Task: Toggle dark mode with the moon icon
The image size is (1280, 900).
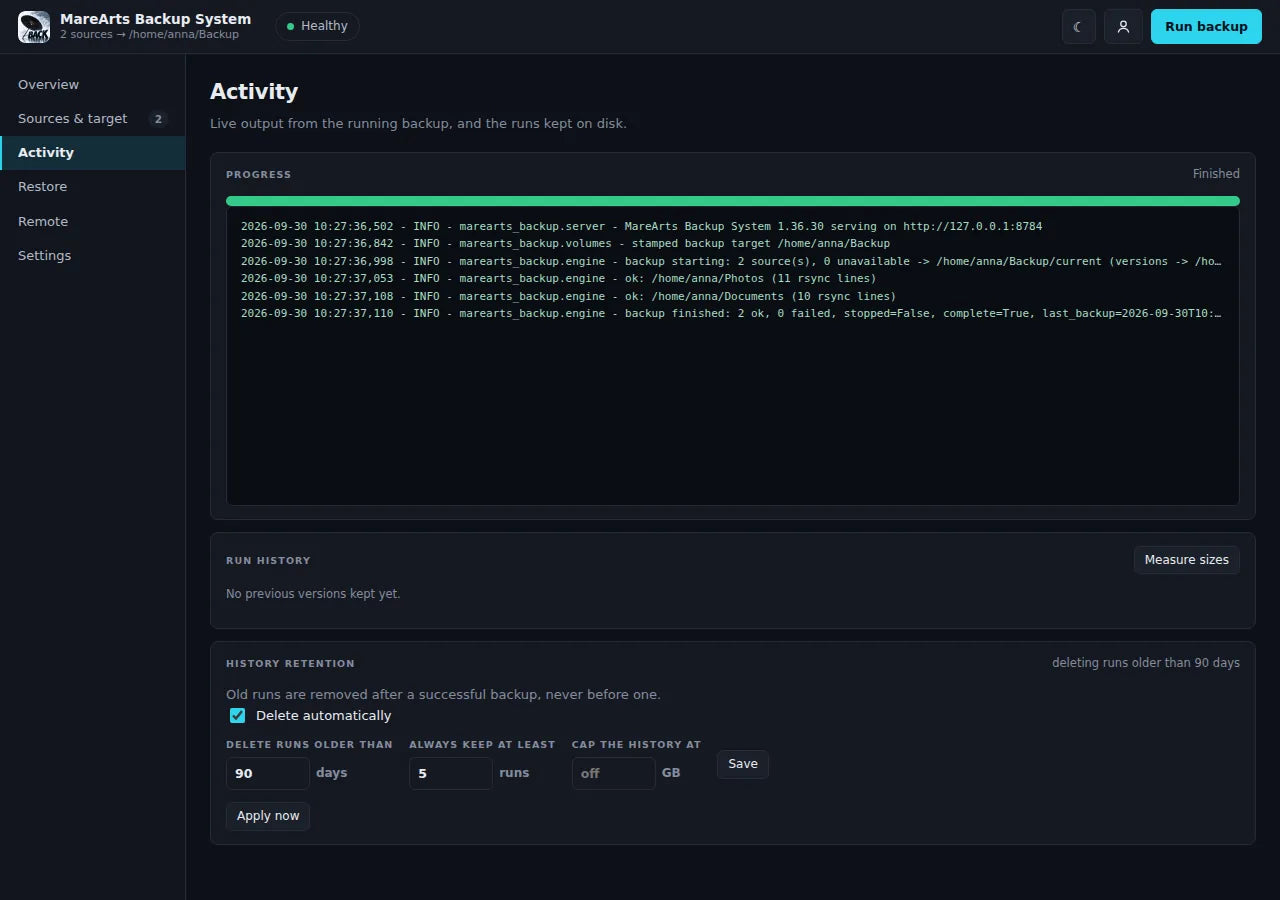Action: coord(1078,27)
